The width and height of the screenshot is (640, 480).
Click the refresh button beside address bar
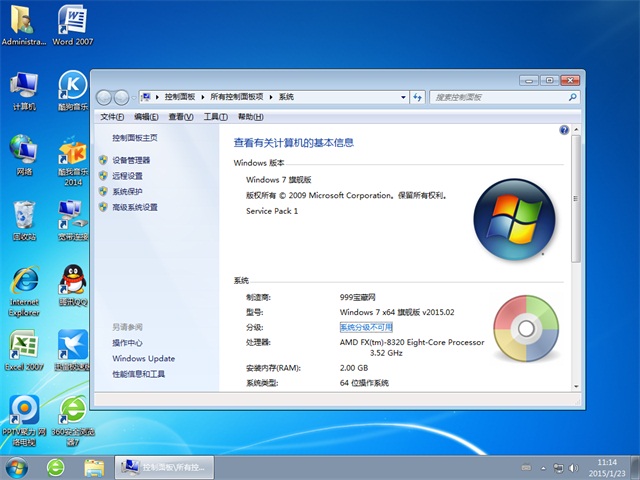point(417,97)
